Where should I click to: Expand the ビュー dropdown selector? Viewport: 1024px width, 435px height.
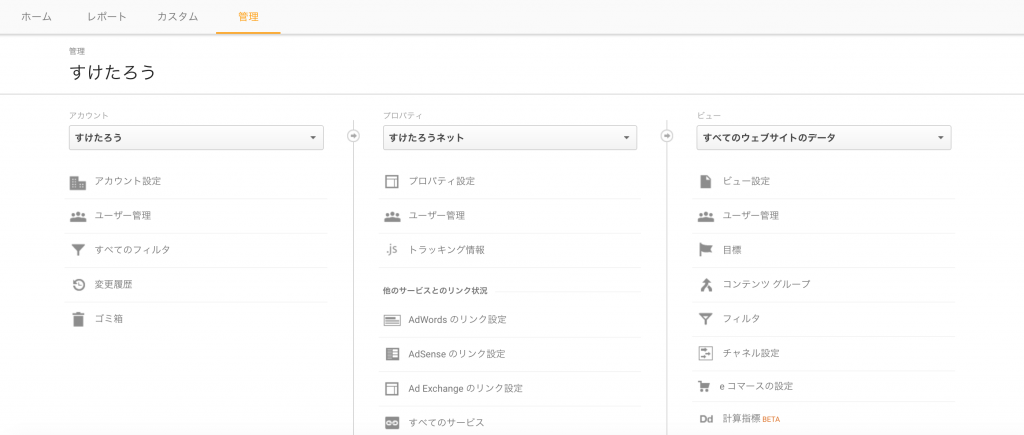(x=823, y=138)
